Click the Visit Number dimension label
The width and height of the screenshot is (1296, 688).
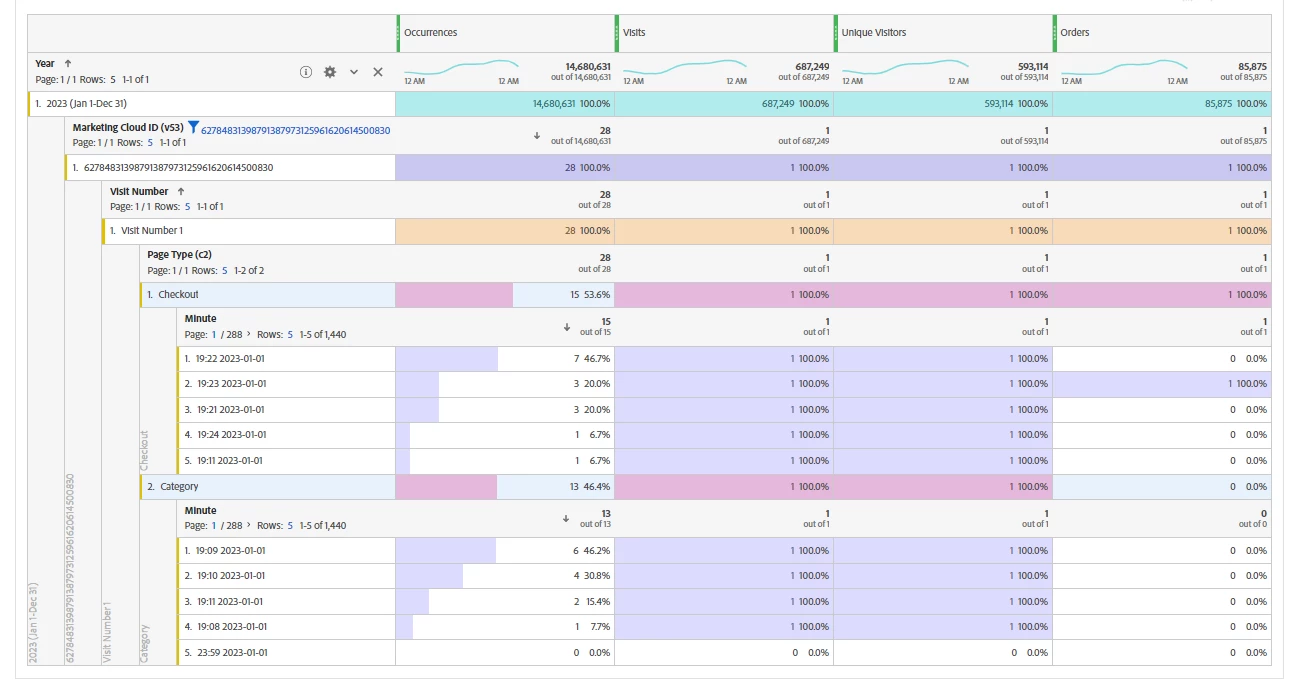139,191
